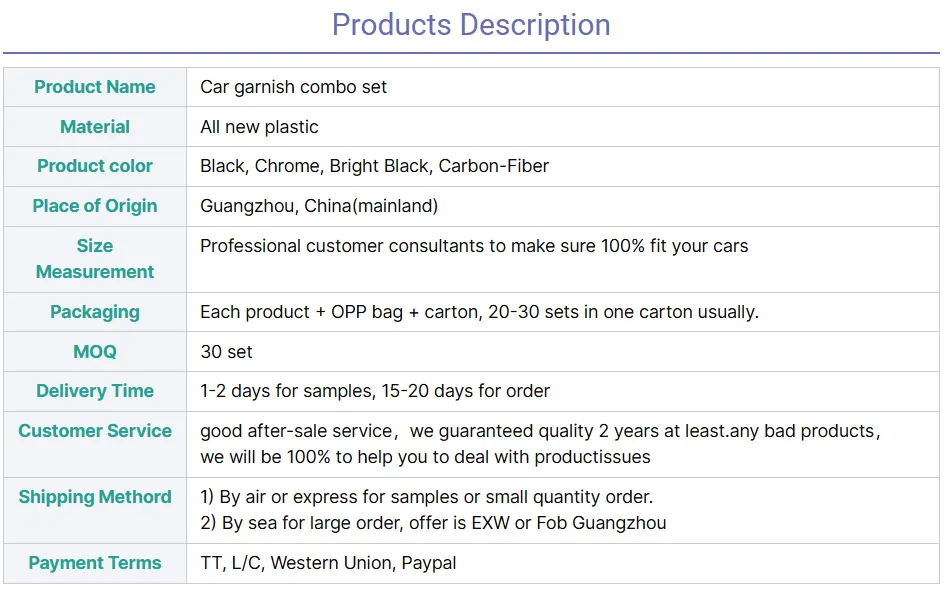The width and height of the screenshot is (946, 589).
Task: Select the Product Name label cell
Action: coord(95,87)
